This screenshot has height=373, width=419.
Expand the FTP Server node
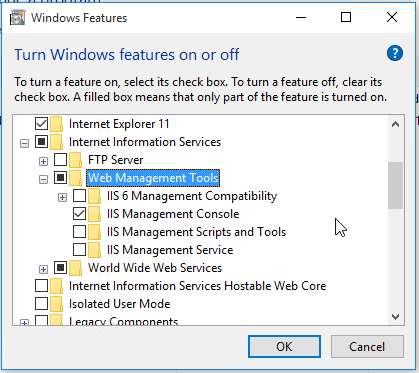[43, 162]
